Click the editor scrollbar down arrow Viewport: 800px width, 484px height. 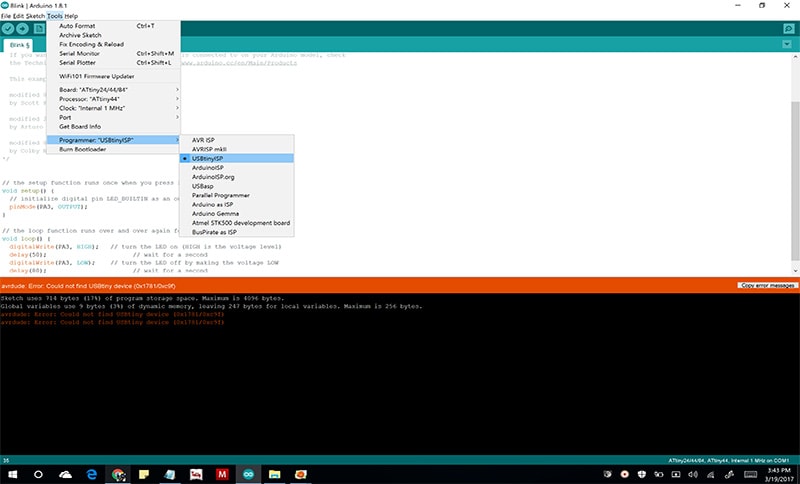[795, 271]
